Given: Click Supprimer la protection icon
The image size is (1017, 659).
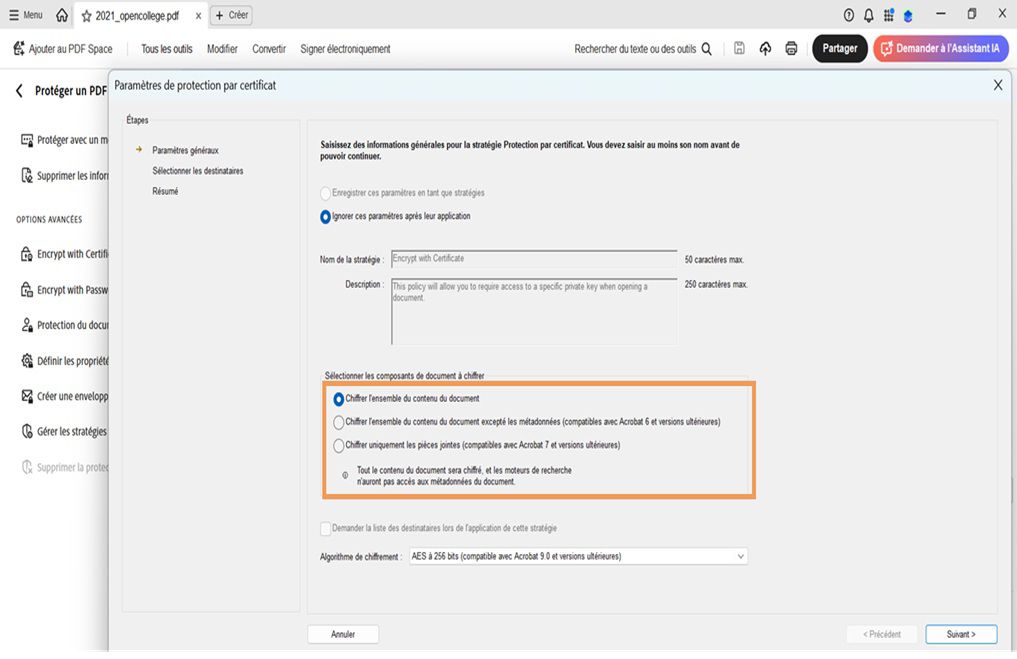Looking at the screenshot, I should [x=27, y=467].
